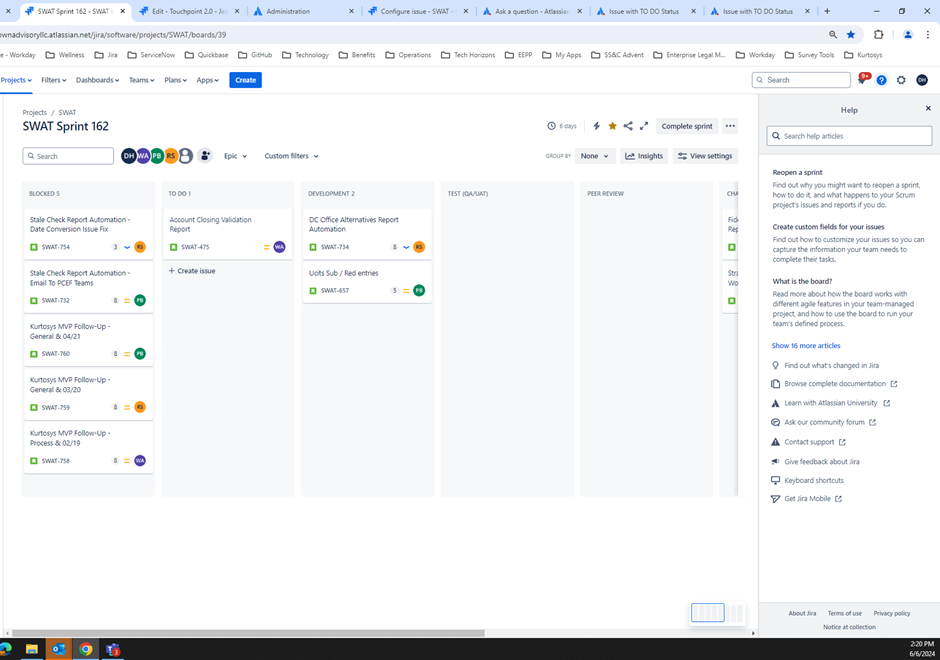Click RS assignee avatar on SWAT-754 card

tap(140, 247)
